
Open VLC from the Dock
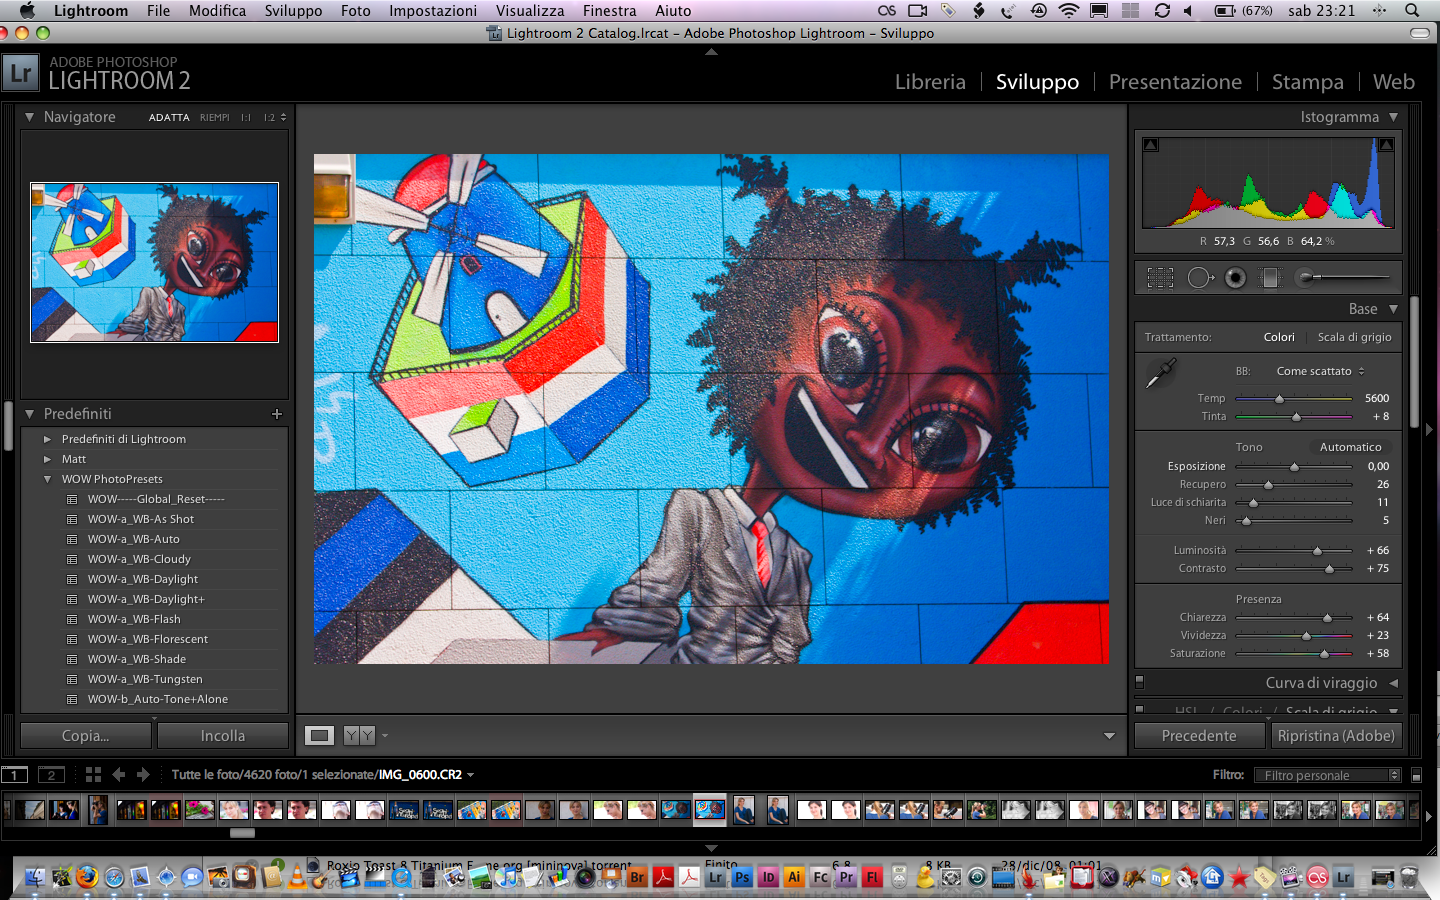click(x=297, y=877)
